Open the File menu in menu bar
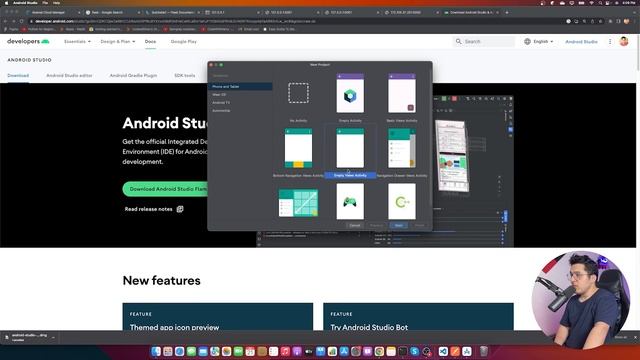 click(x=45, y=3)
